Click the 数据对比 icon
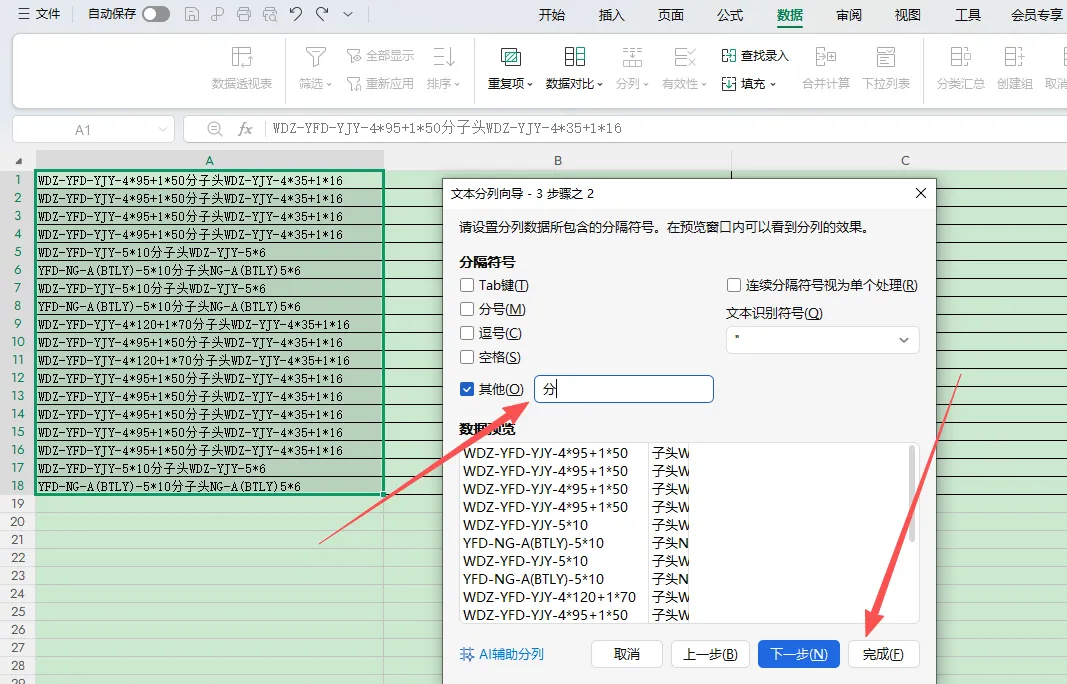Image resolution: width=1067 pixels, height=684 pixels. coord(574,56)
